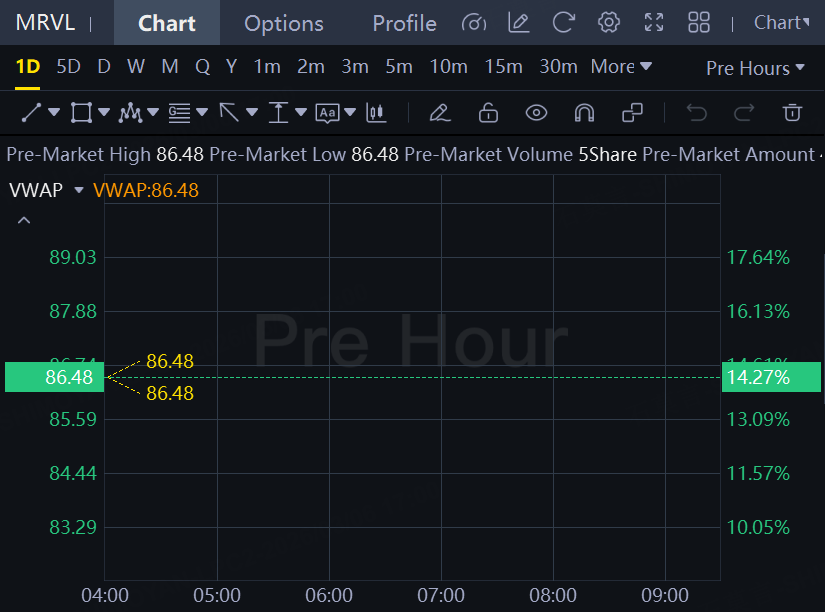825x612 pixels.
Task: Select the text annotation tool
Action: (x=327, y=113)
